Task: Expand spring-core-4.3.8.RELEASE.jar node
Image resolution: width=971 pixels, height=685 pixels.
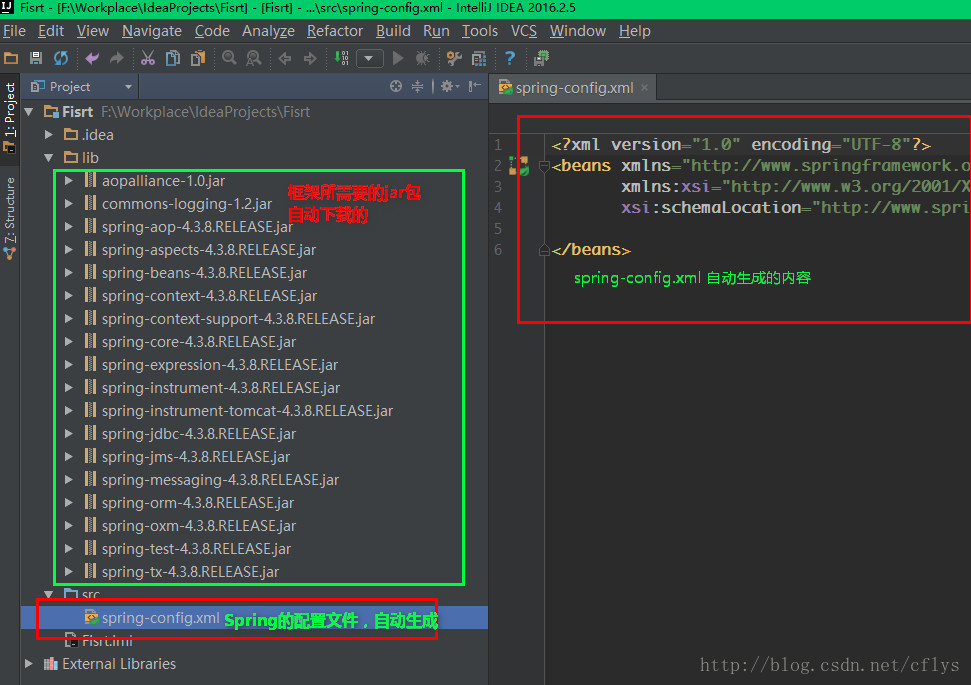Action: (x=69, y=342)
